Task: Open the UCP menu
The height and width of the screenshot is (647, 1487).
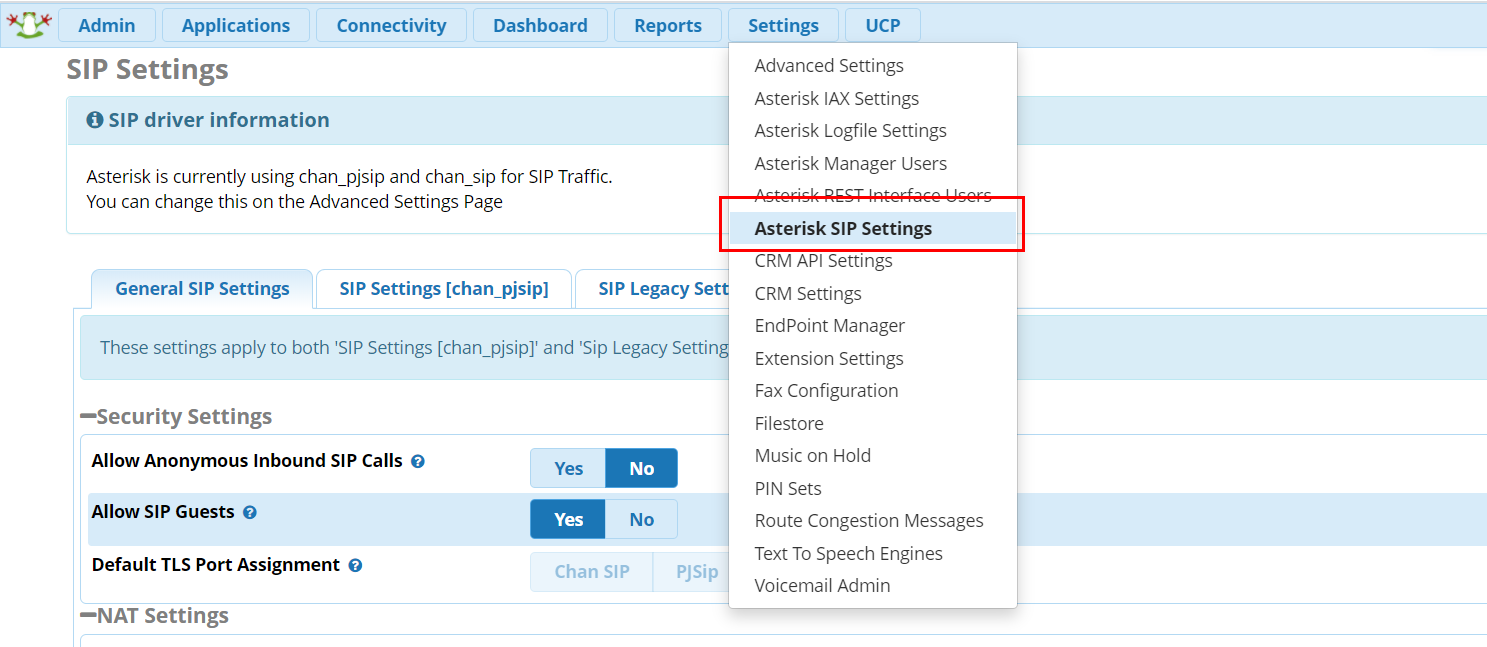Action: [883, 26]
